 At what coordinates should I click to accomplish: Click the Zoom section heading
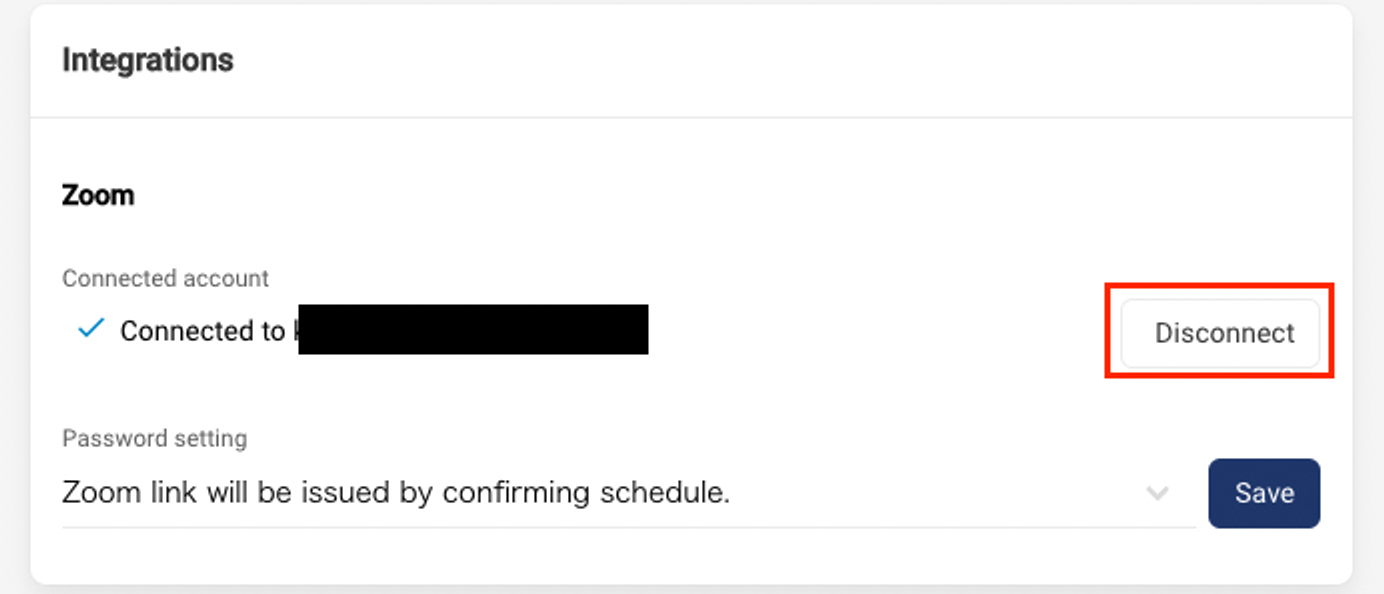(98, 194)
